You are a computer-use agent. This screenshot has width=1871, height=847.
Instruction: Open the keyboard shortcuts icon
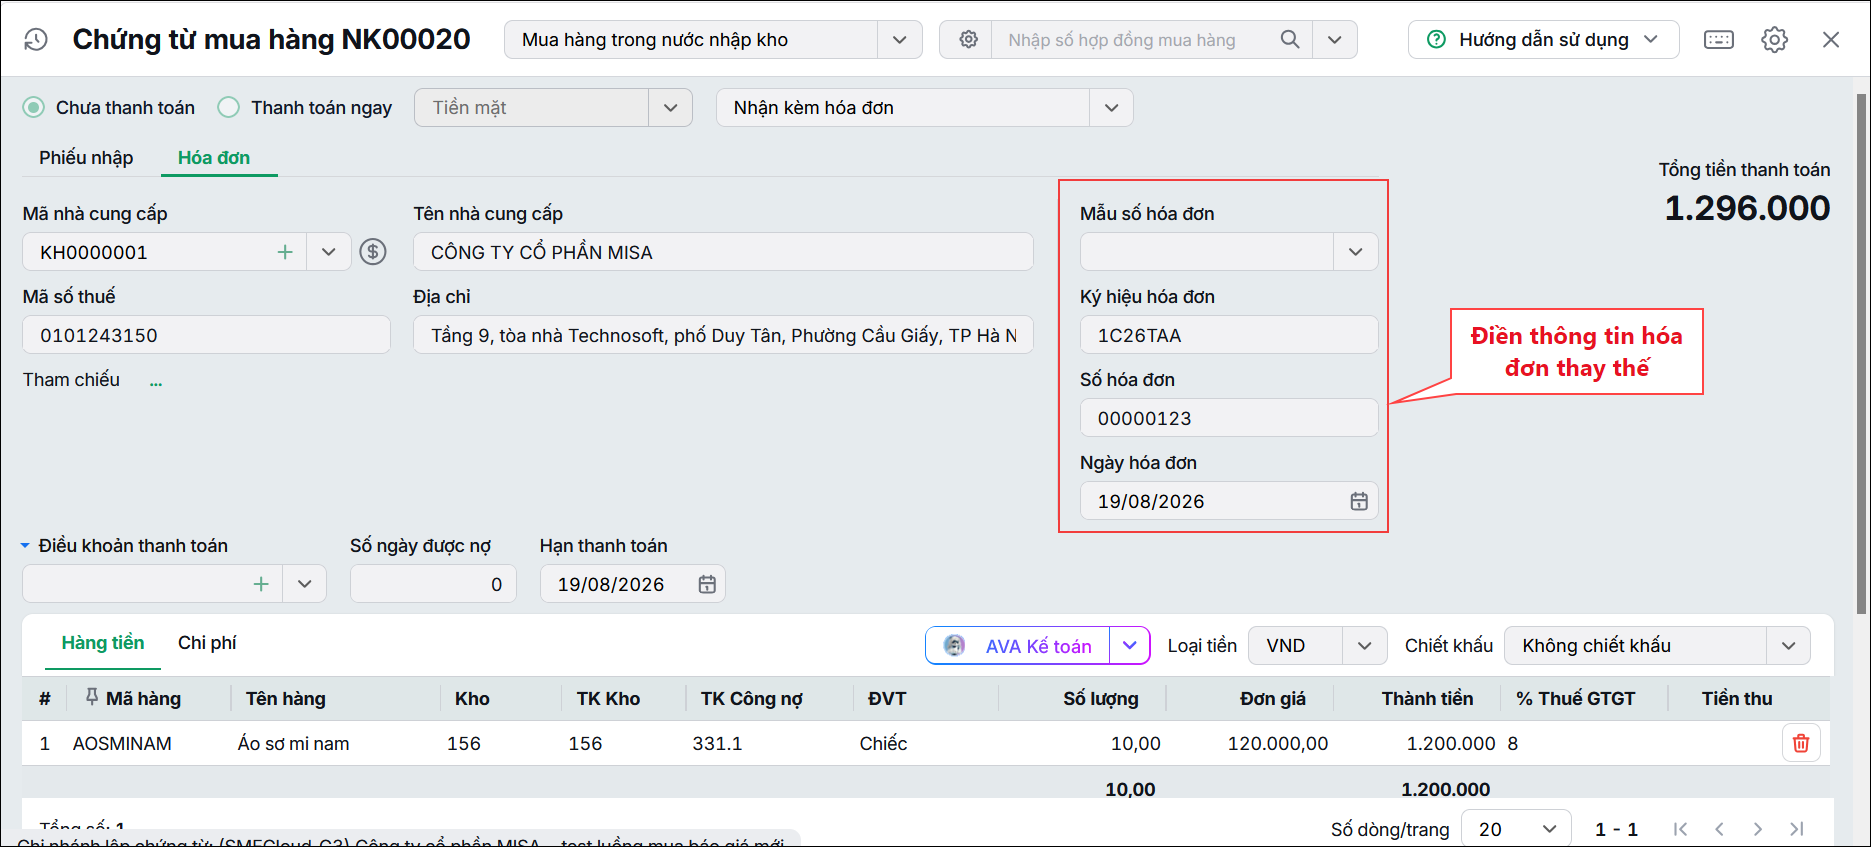pyautogui.click(x=1719, y=40)
